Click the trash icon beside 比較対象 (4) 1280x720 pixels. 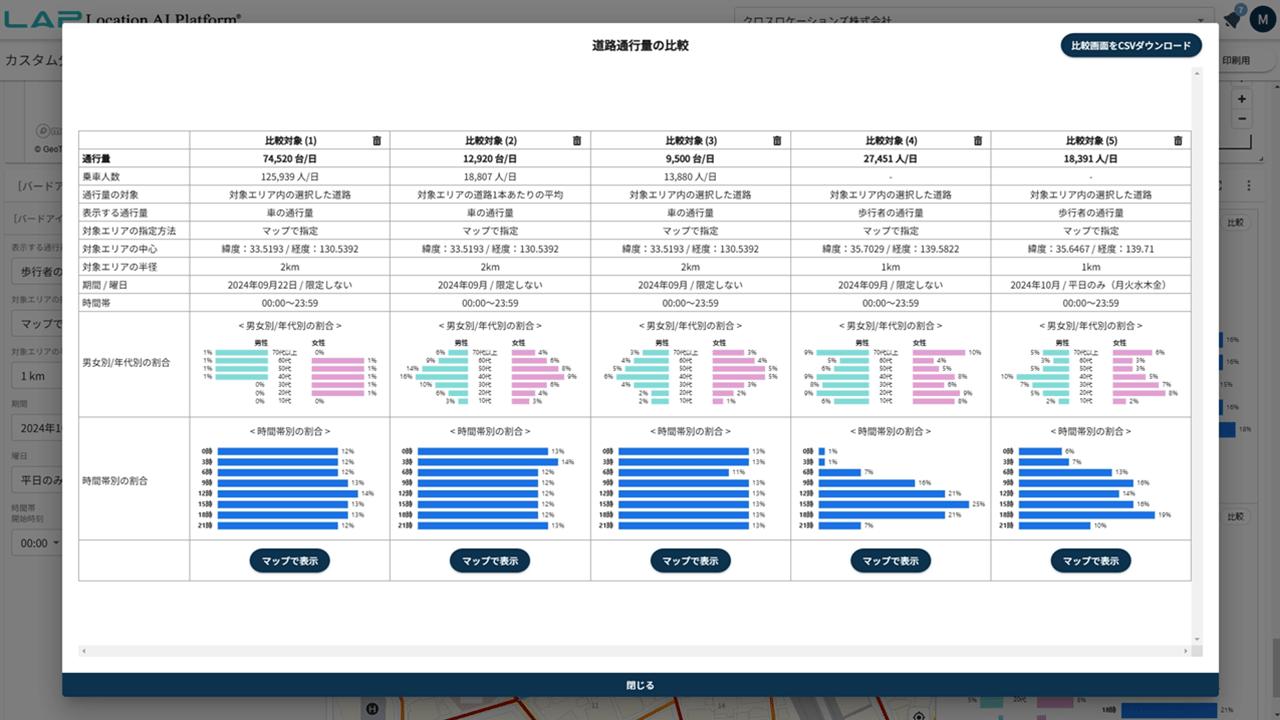[x=978, y=141]
